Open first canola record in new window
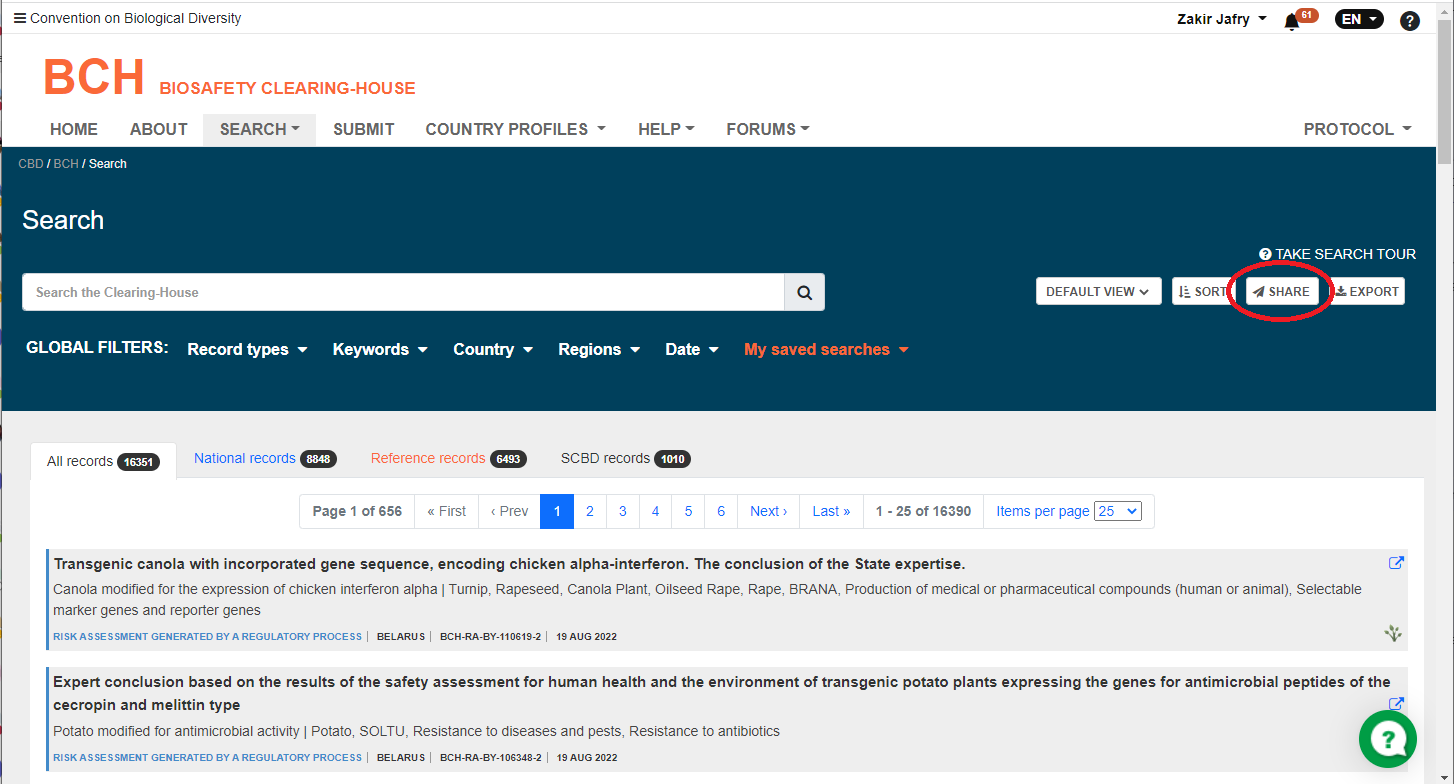The height and width of the screenshot is (784, 1454). point(1396,563)
